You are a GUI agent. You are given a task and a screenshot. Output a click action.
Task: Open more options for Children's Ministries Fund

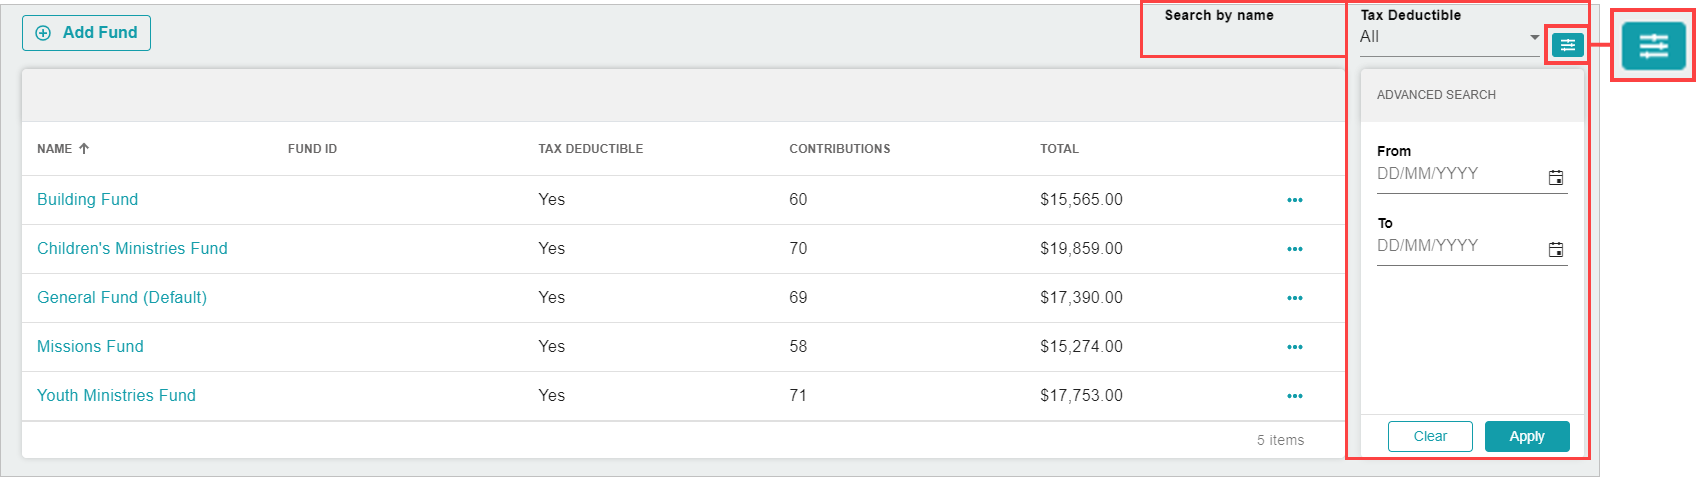(1295, 249)
